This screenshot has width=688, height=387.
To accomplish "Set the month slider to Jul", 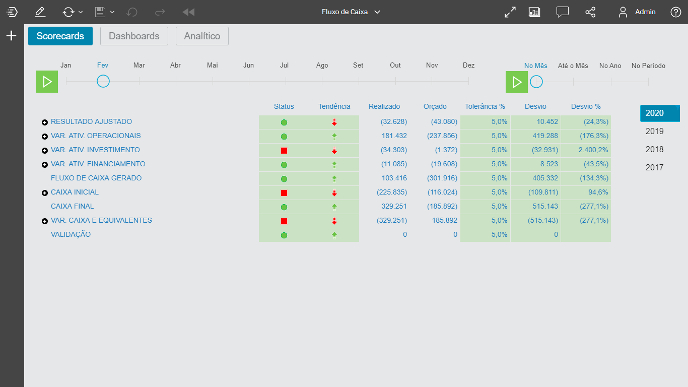I will 285,81.
